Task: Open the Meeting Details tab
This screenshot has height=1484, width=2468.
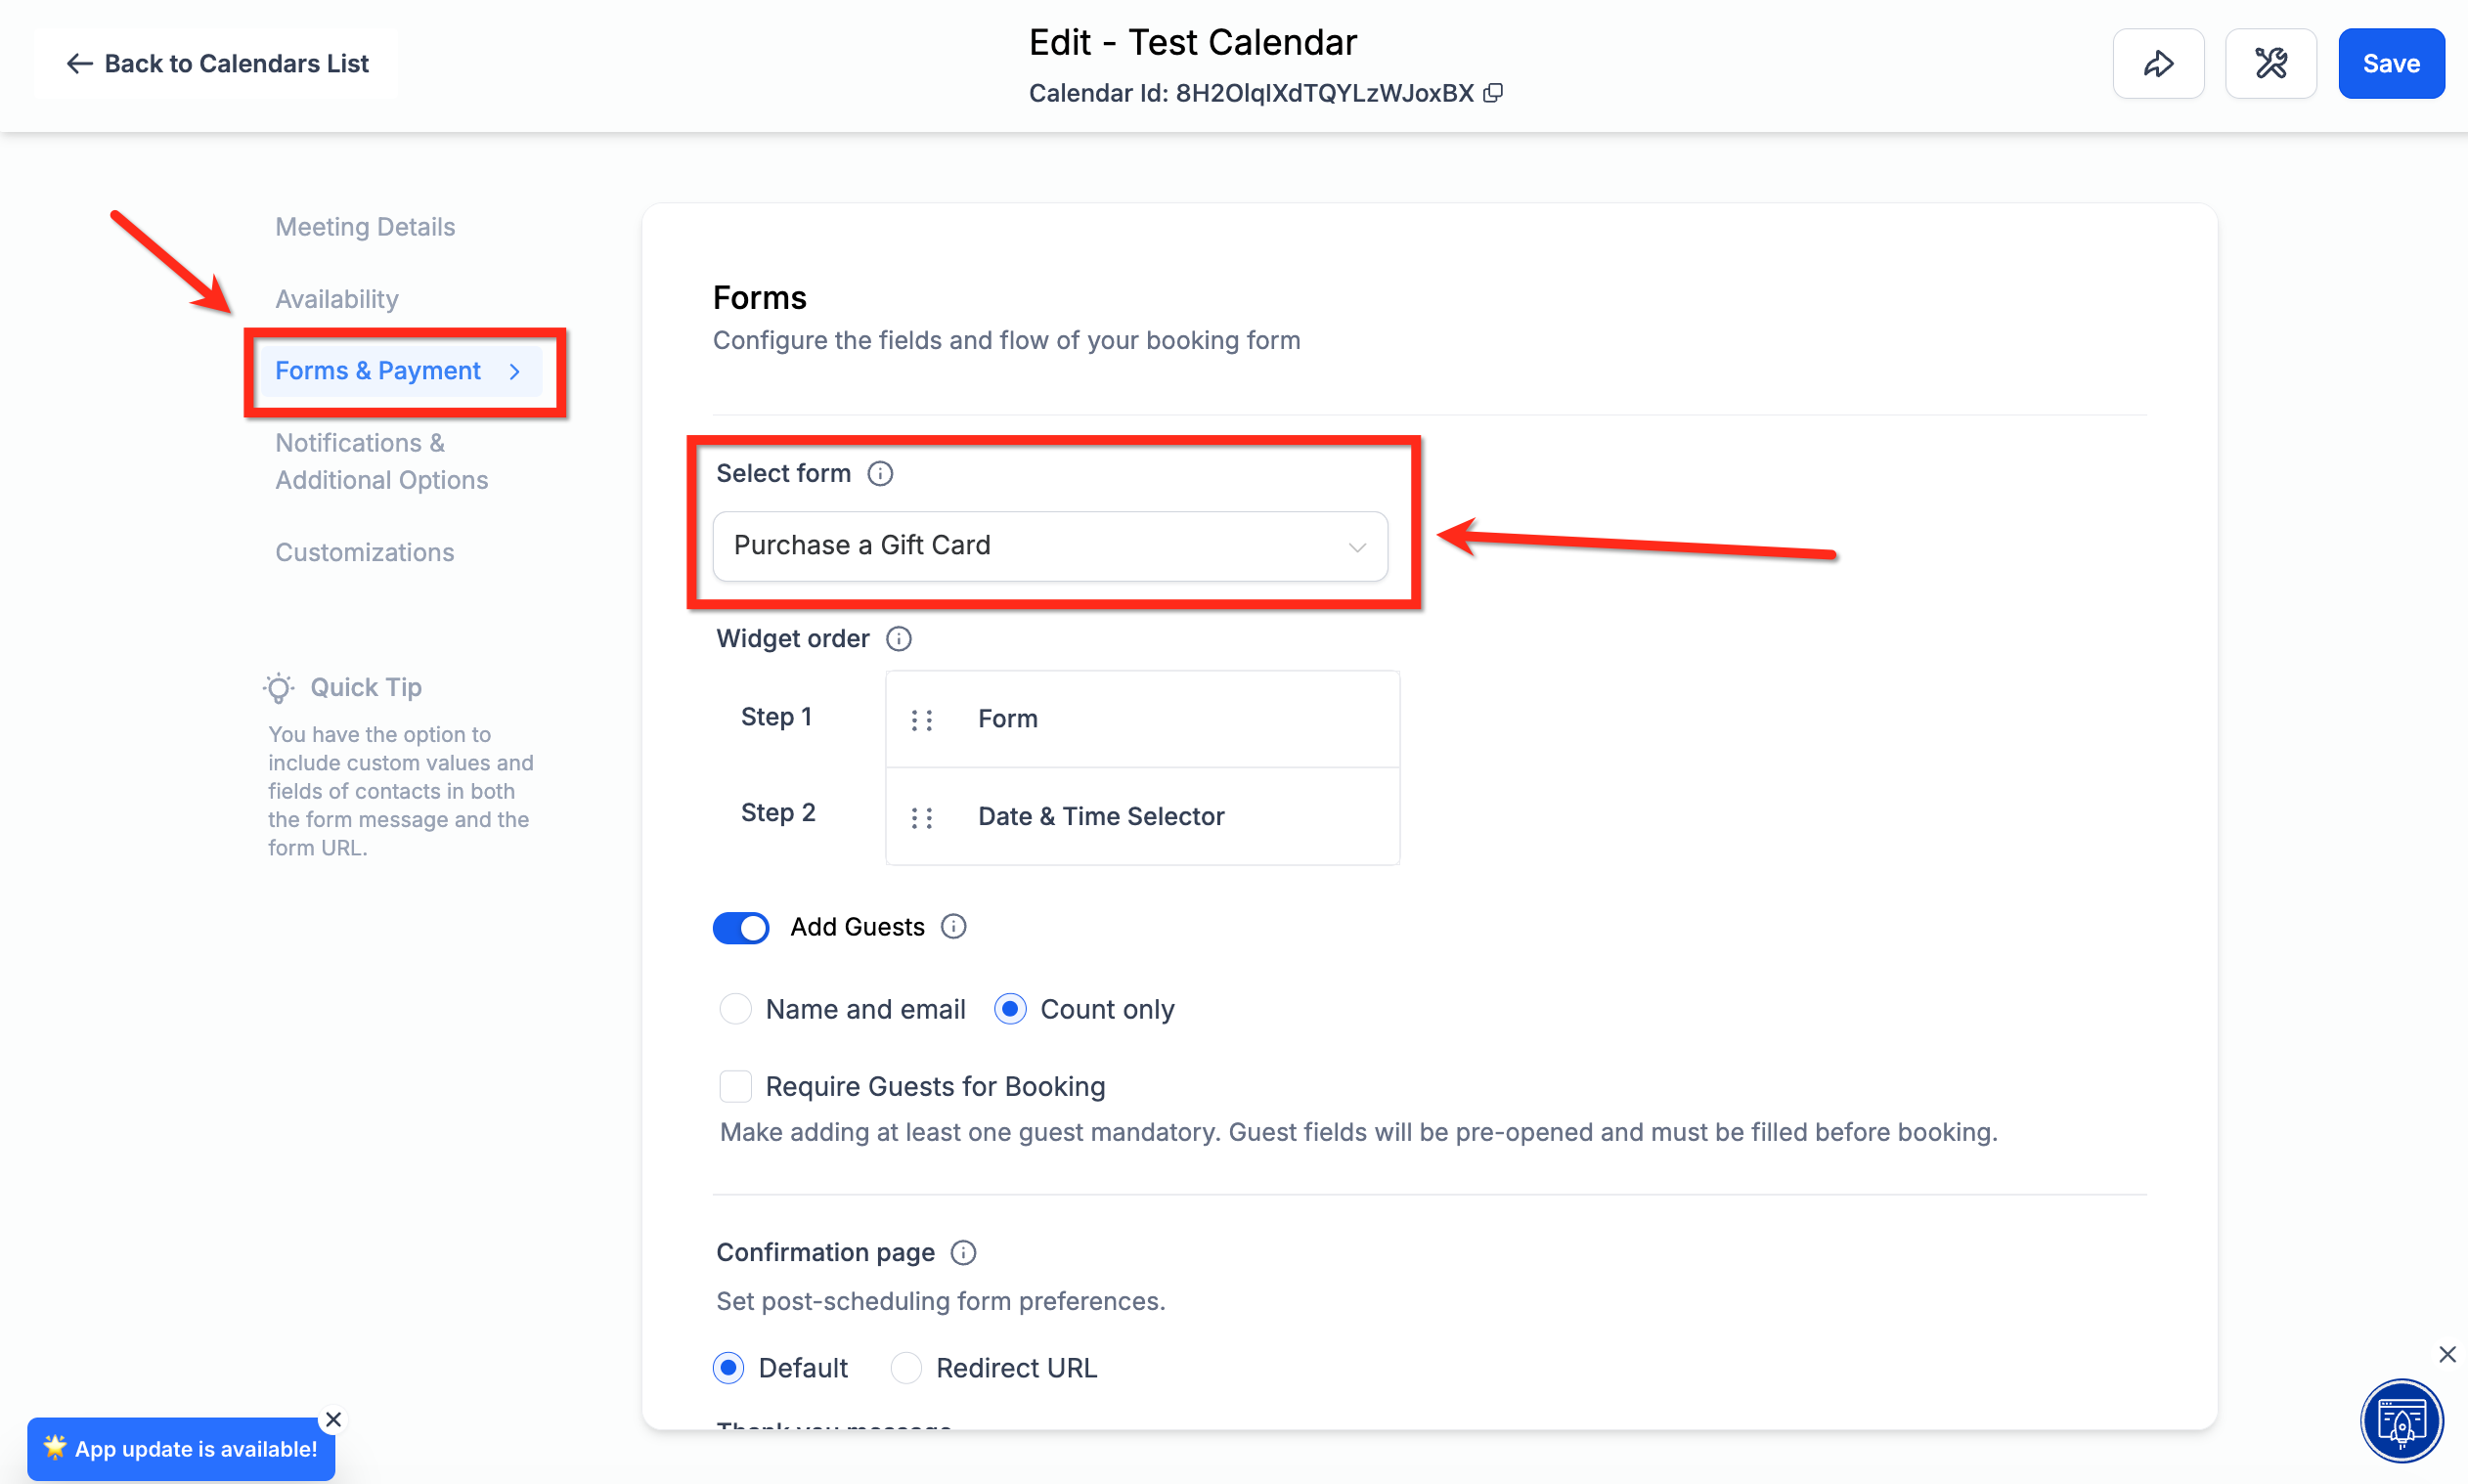Action: [364, 227]
